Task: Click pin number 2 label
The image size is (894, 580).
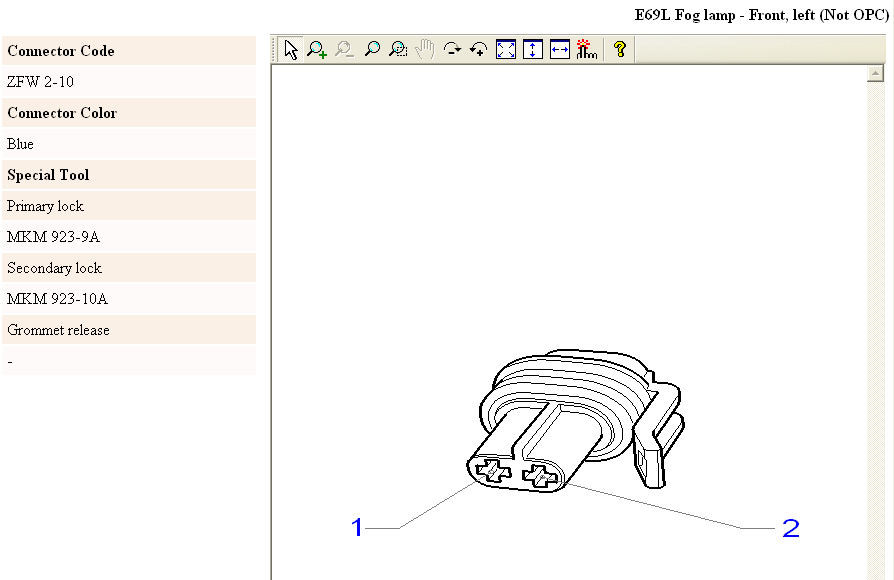Action: 790,528
